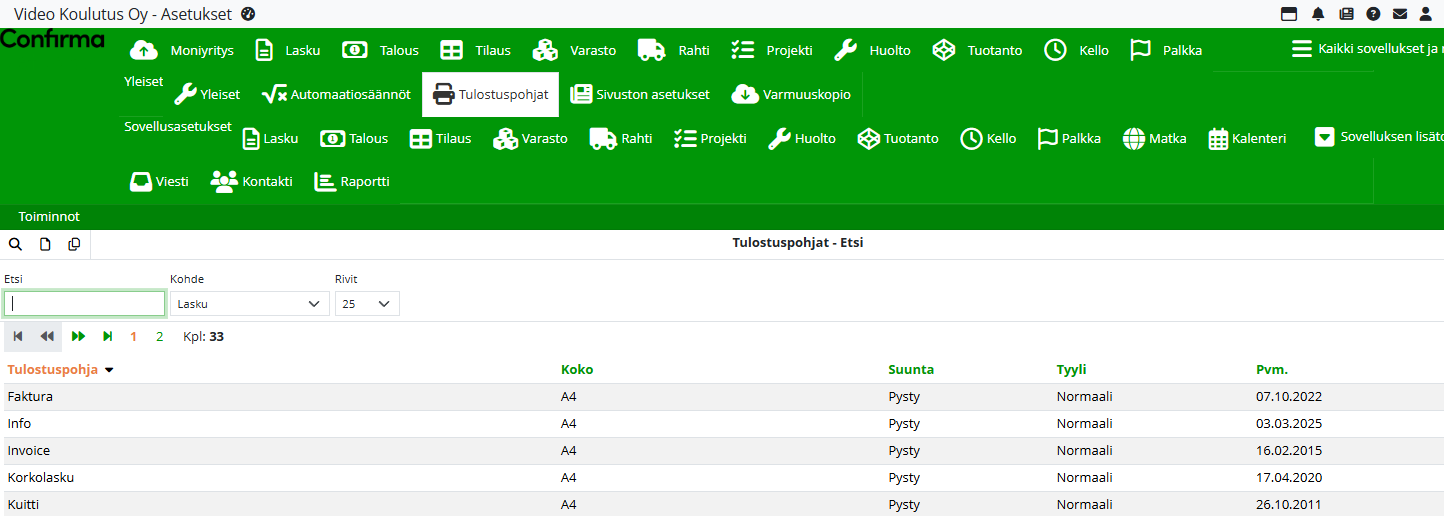This screenshot has height=516, width=1444.
Task: Open the Rivit rows-per-page dropdown
Action: 366,304
